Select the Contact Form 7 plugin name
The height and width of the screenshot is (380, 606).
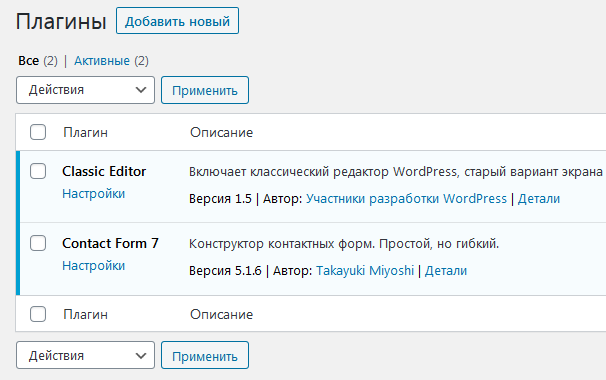(110, 243)
